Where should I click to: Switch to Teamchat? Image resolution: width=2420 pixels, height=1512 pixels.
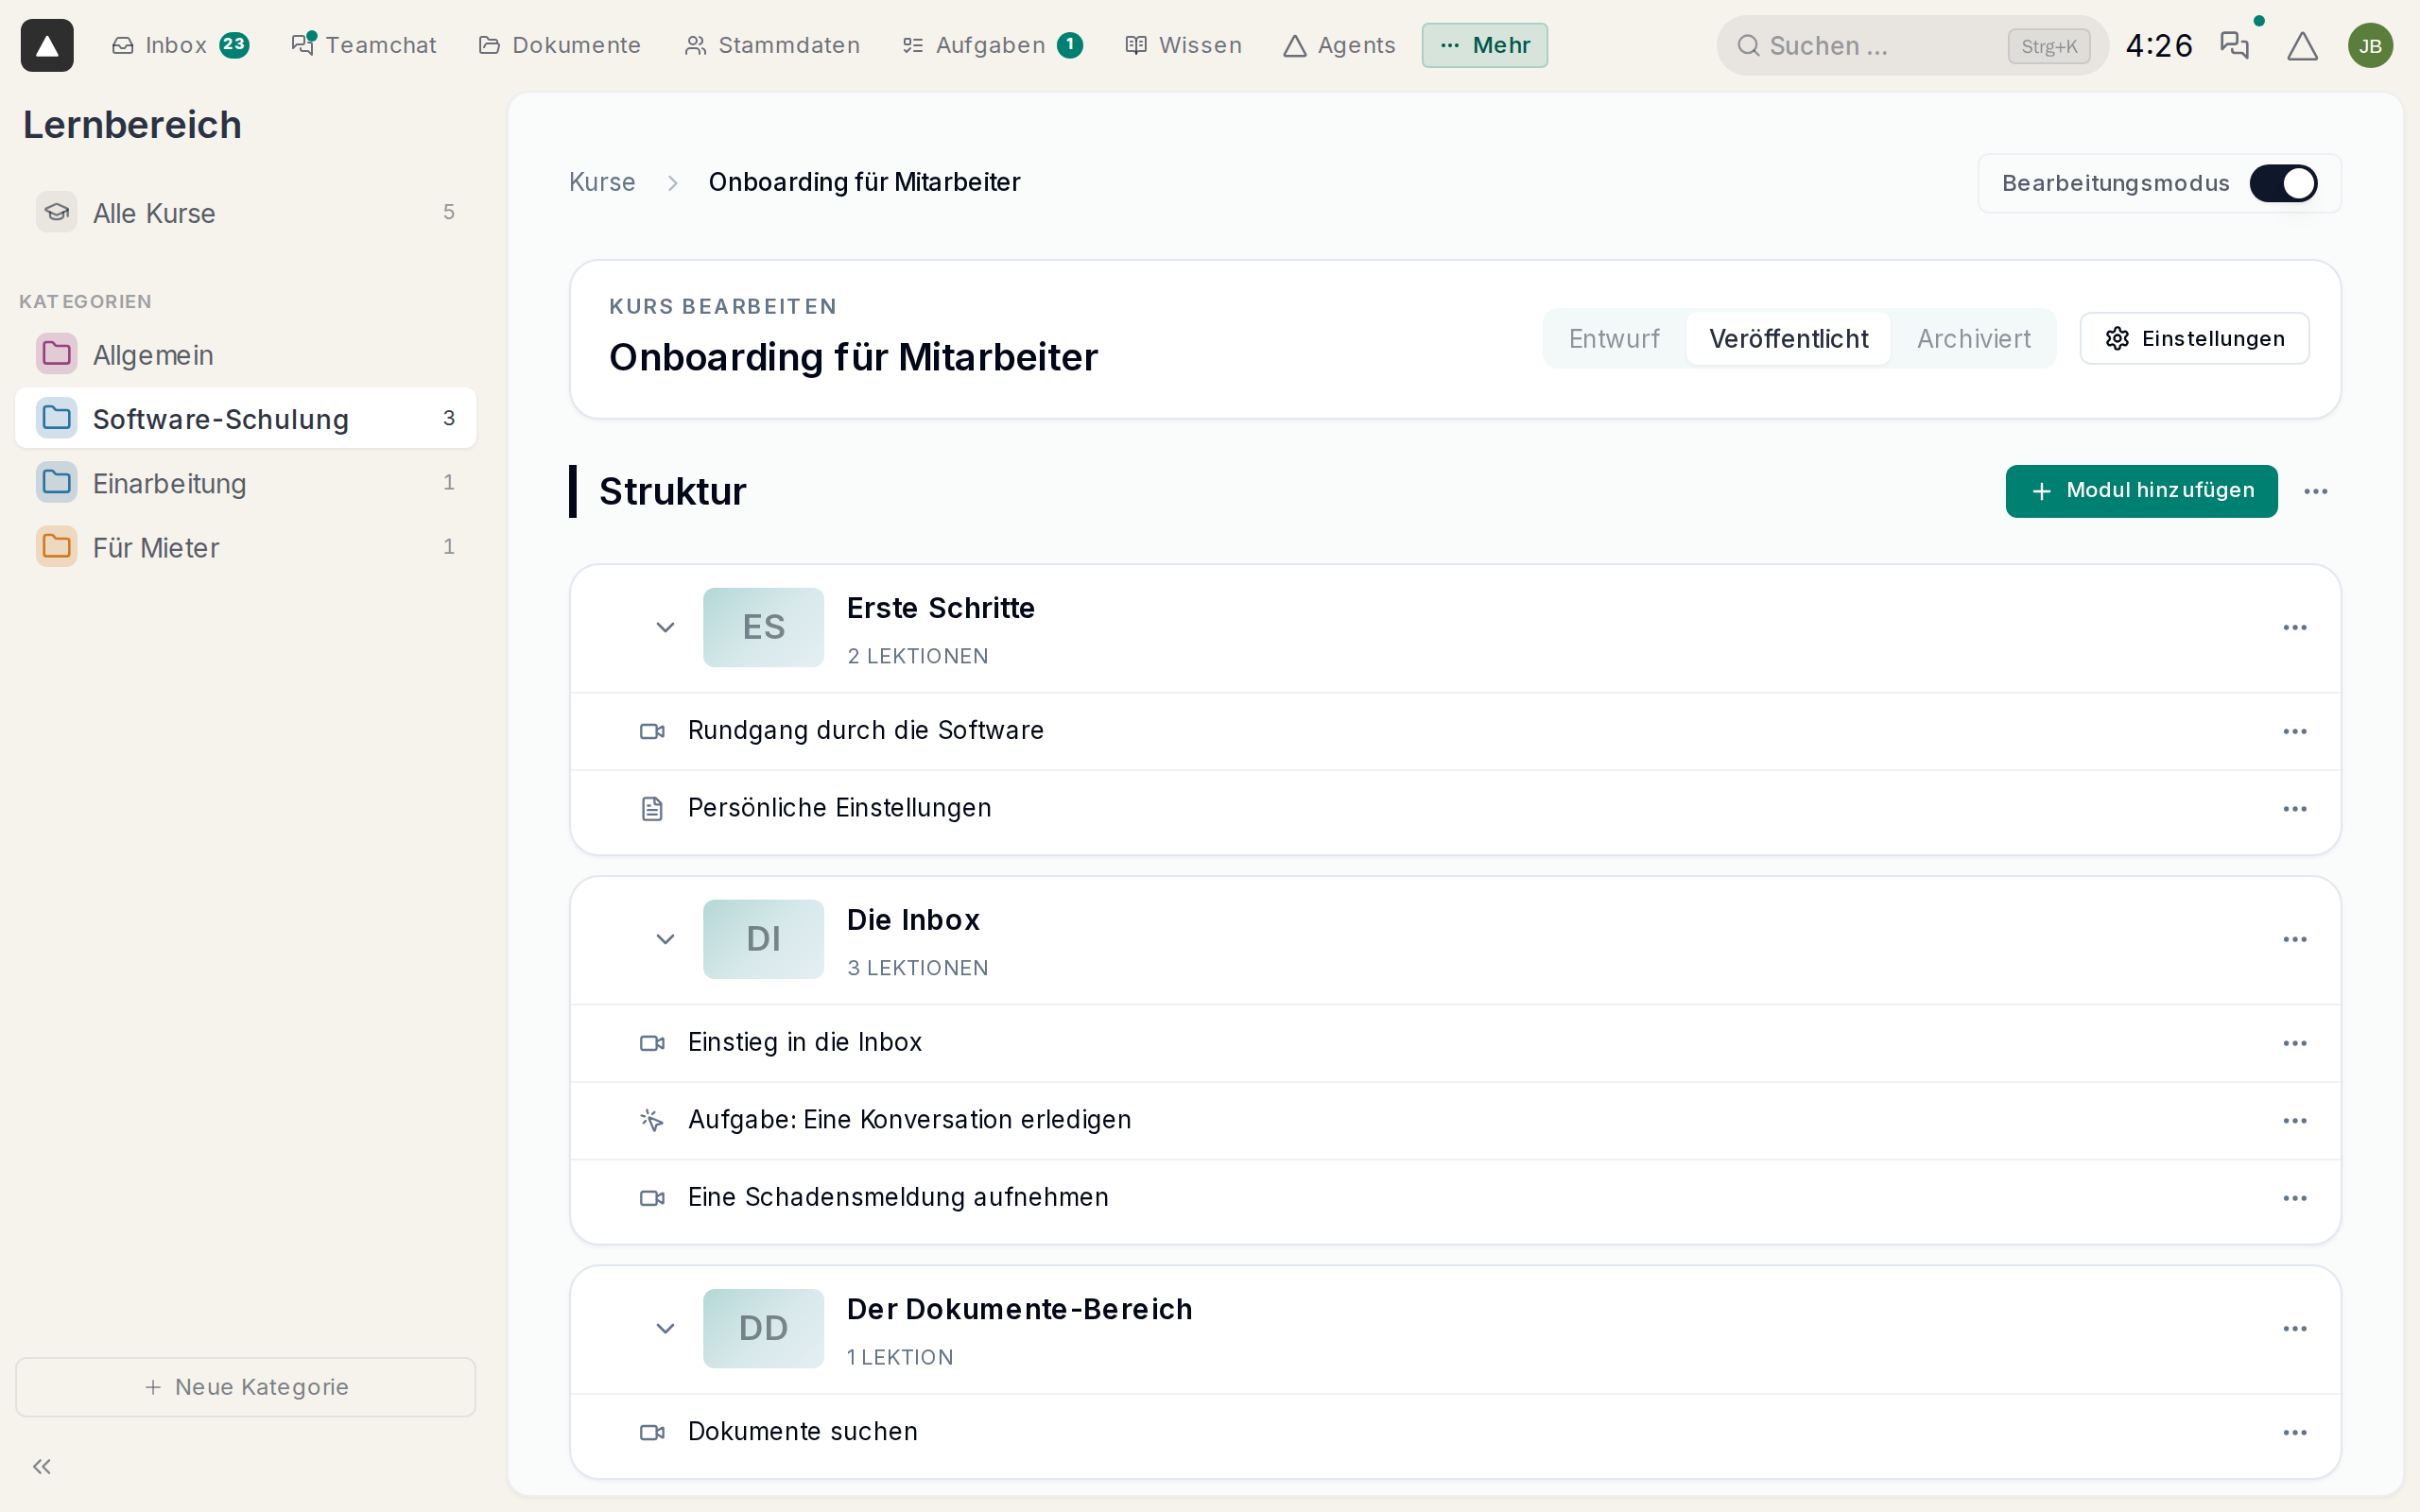[x=364, y=45]
